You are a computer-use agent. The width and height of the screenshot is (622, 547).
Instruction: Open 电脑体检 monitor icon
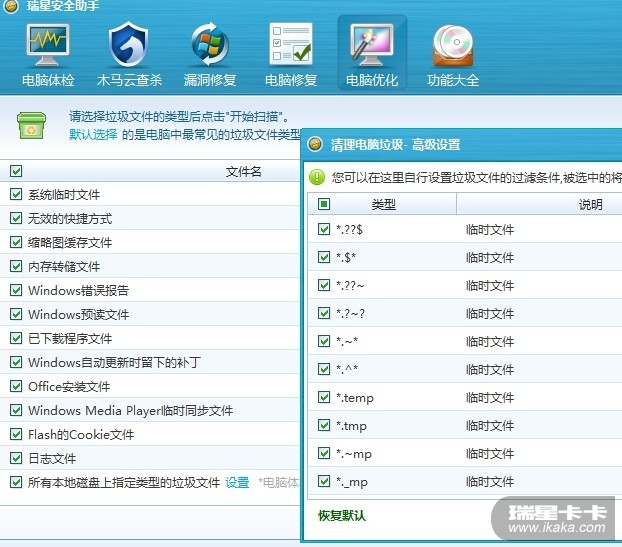click(48, 44)
